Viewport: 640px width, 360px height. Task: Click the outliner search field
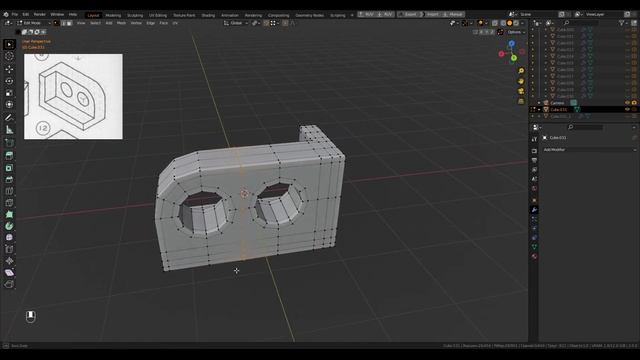pyautogui.click(x=582, y=23)
